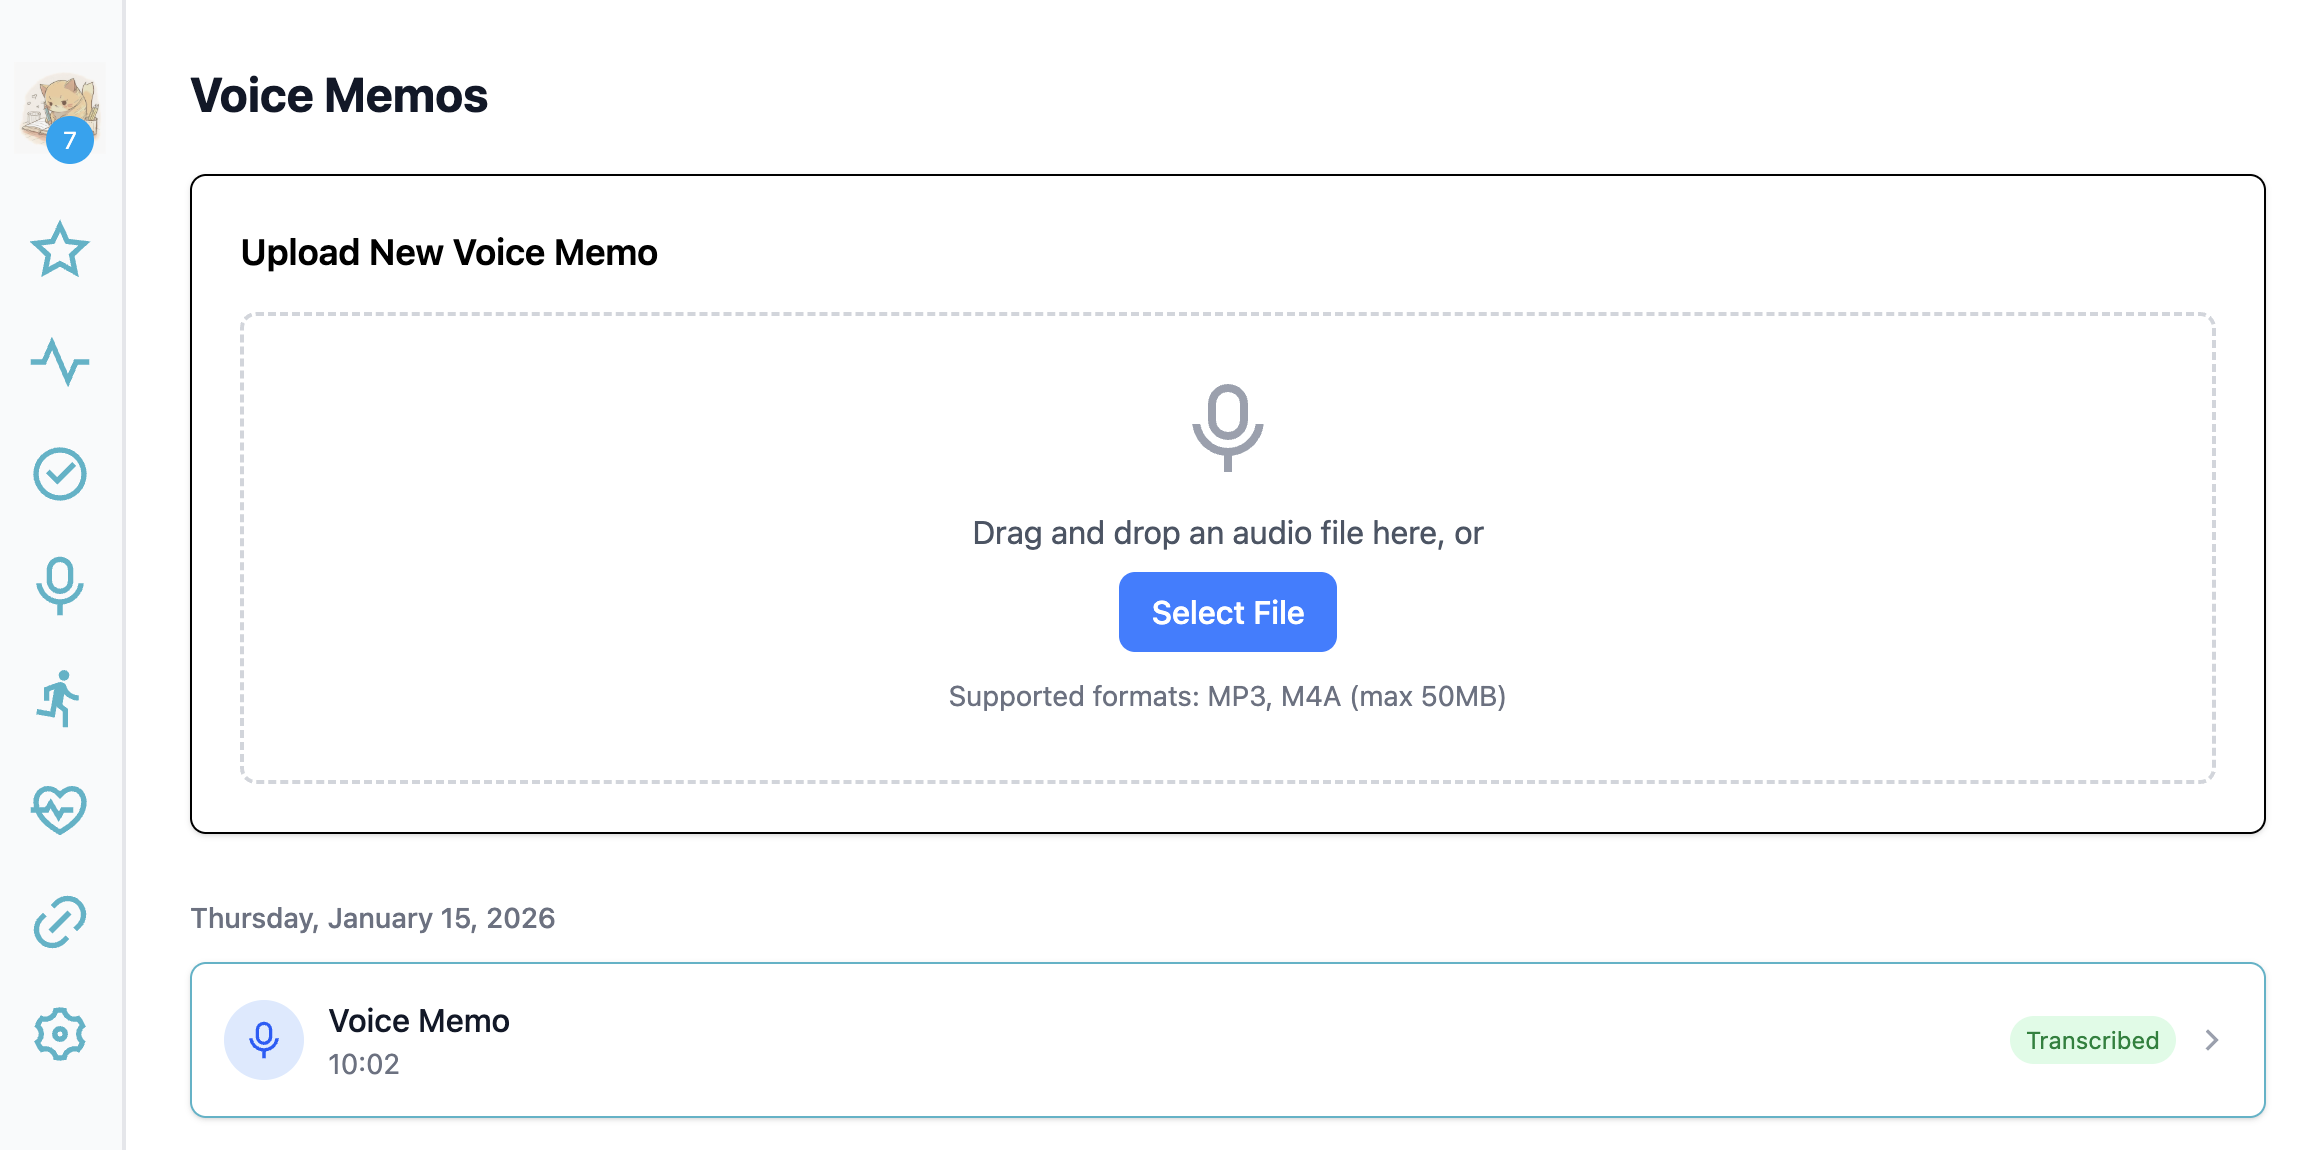Click the Select File button
The width and height of the screenshot is (2322, 1150).
pos(1227,612)
